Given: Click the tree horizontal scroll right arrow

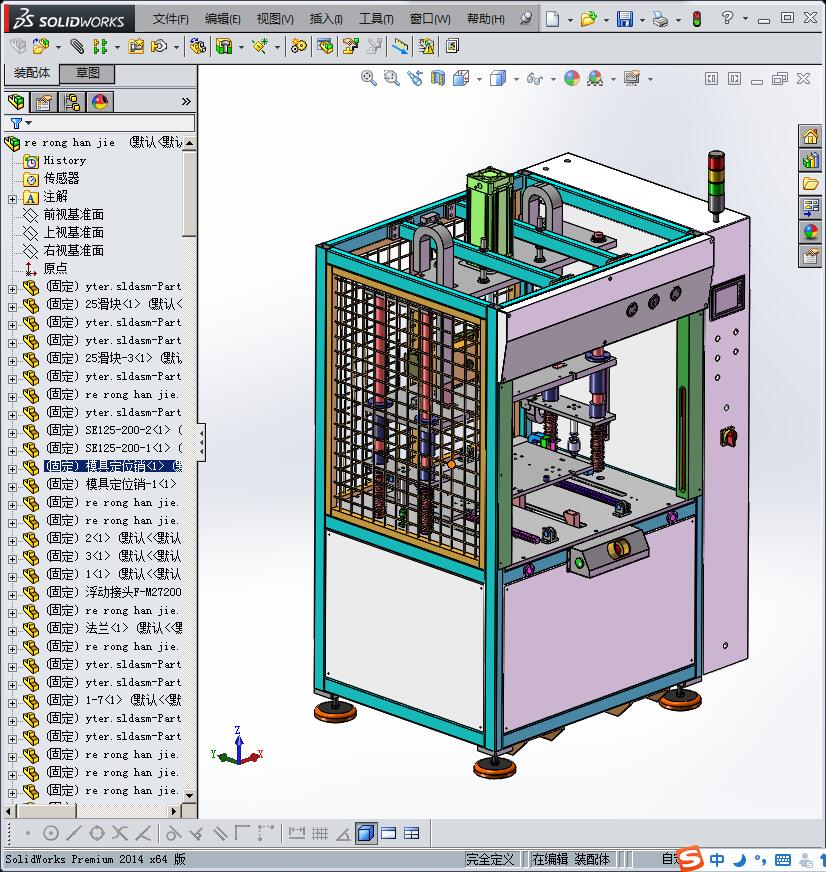Looking at the screenshot, I should click(x=174, y=811).
